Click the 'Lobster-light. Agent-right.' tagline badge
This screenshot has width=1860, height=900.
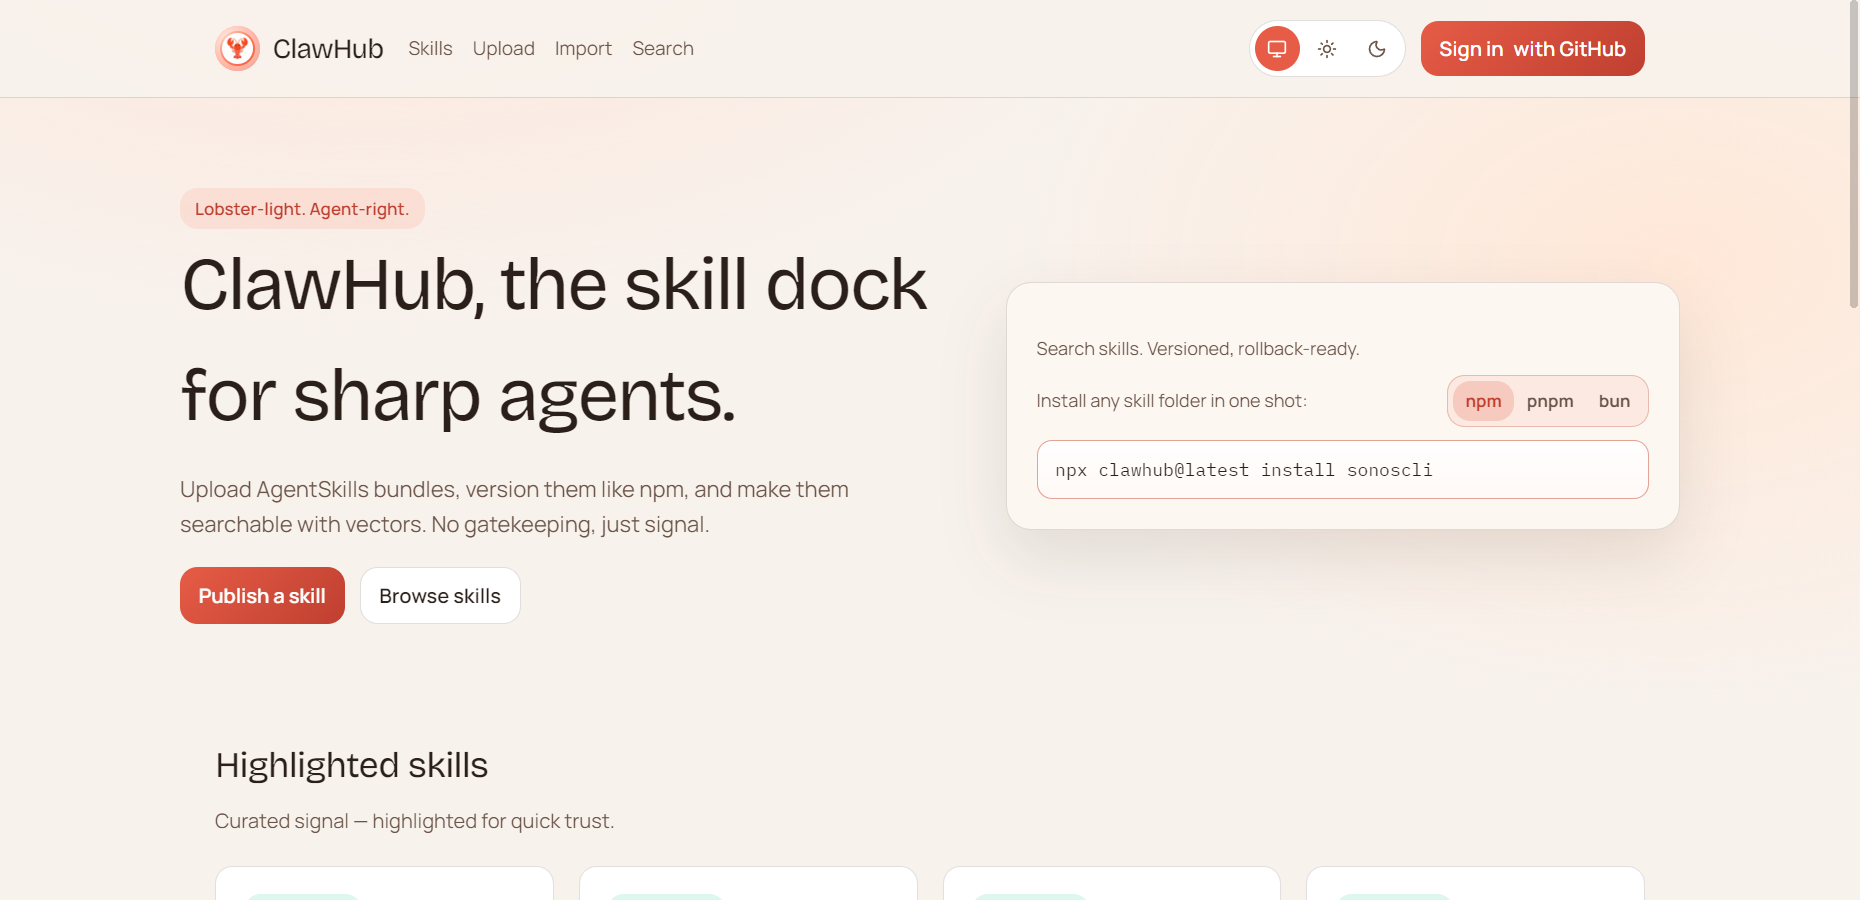(x=302, y=209)
